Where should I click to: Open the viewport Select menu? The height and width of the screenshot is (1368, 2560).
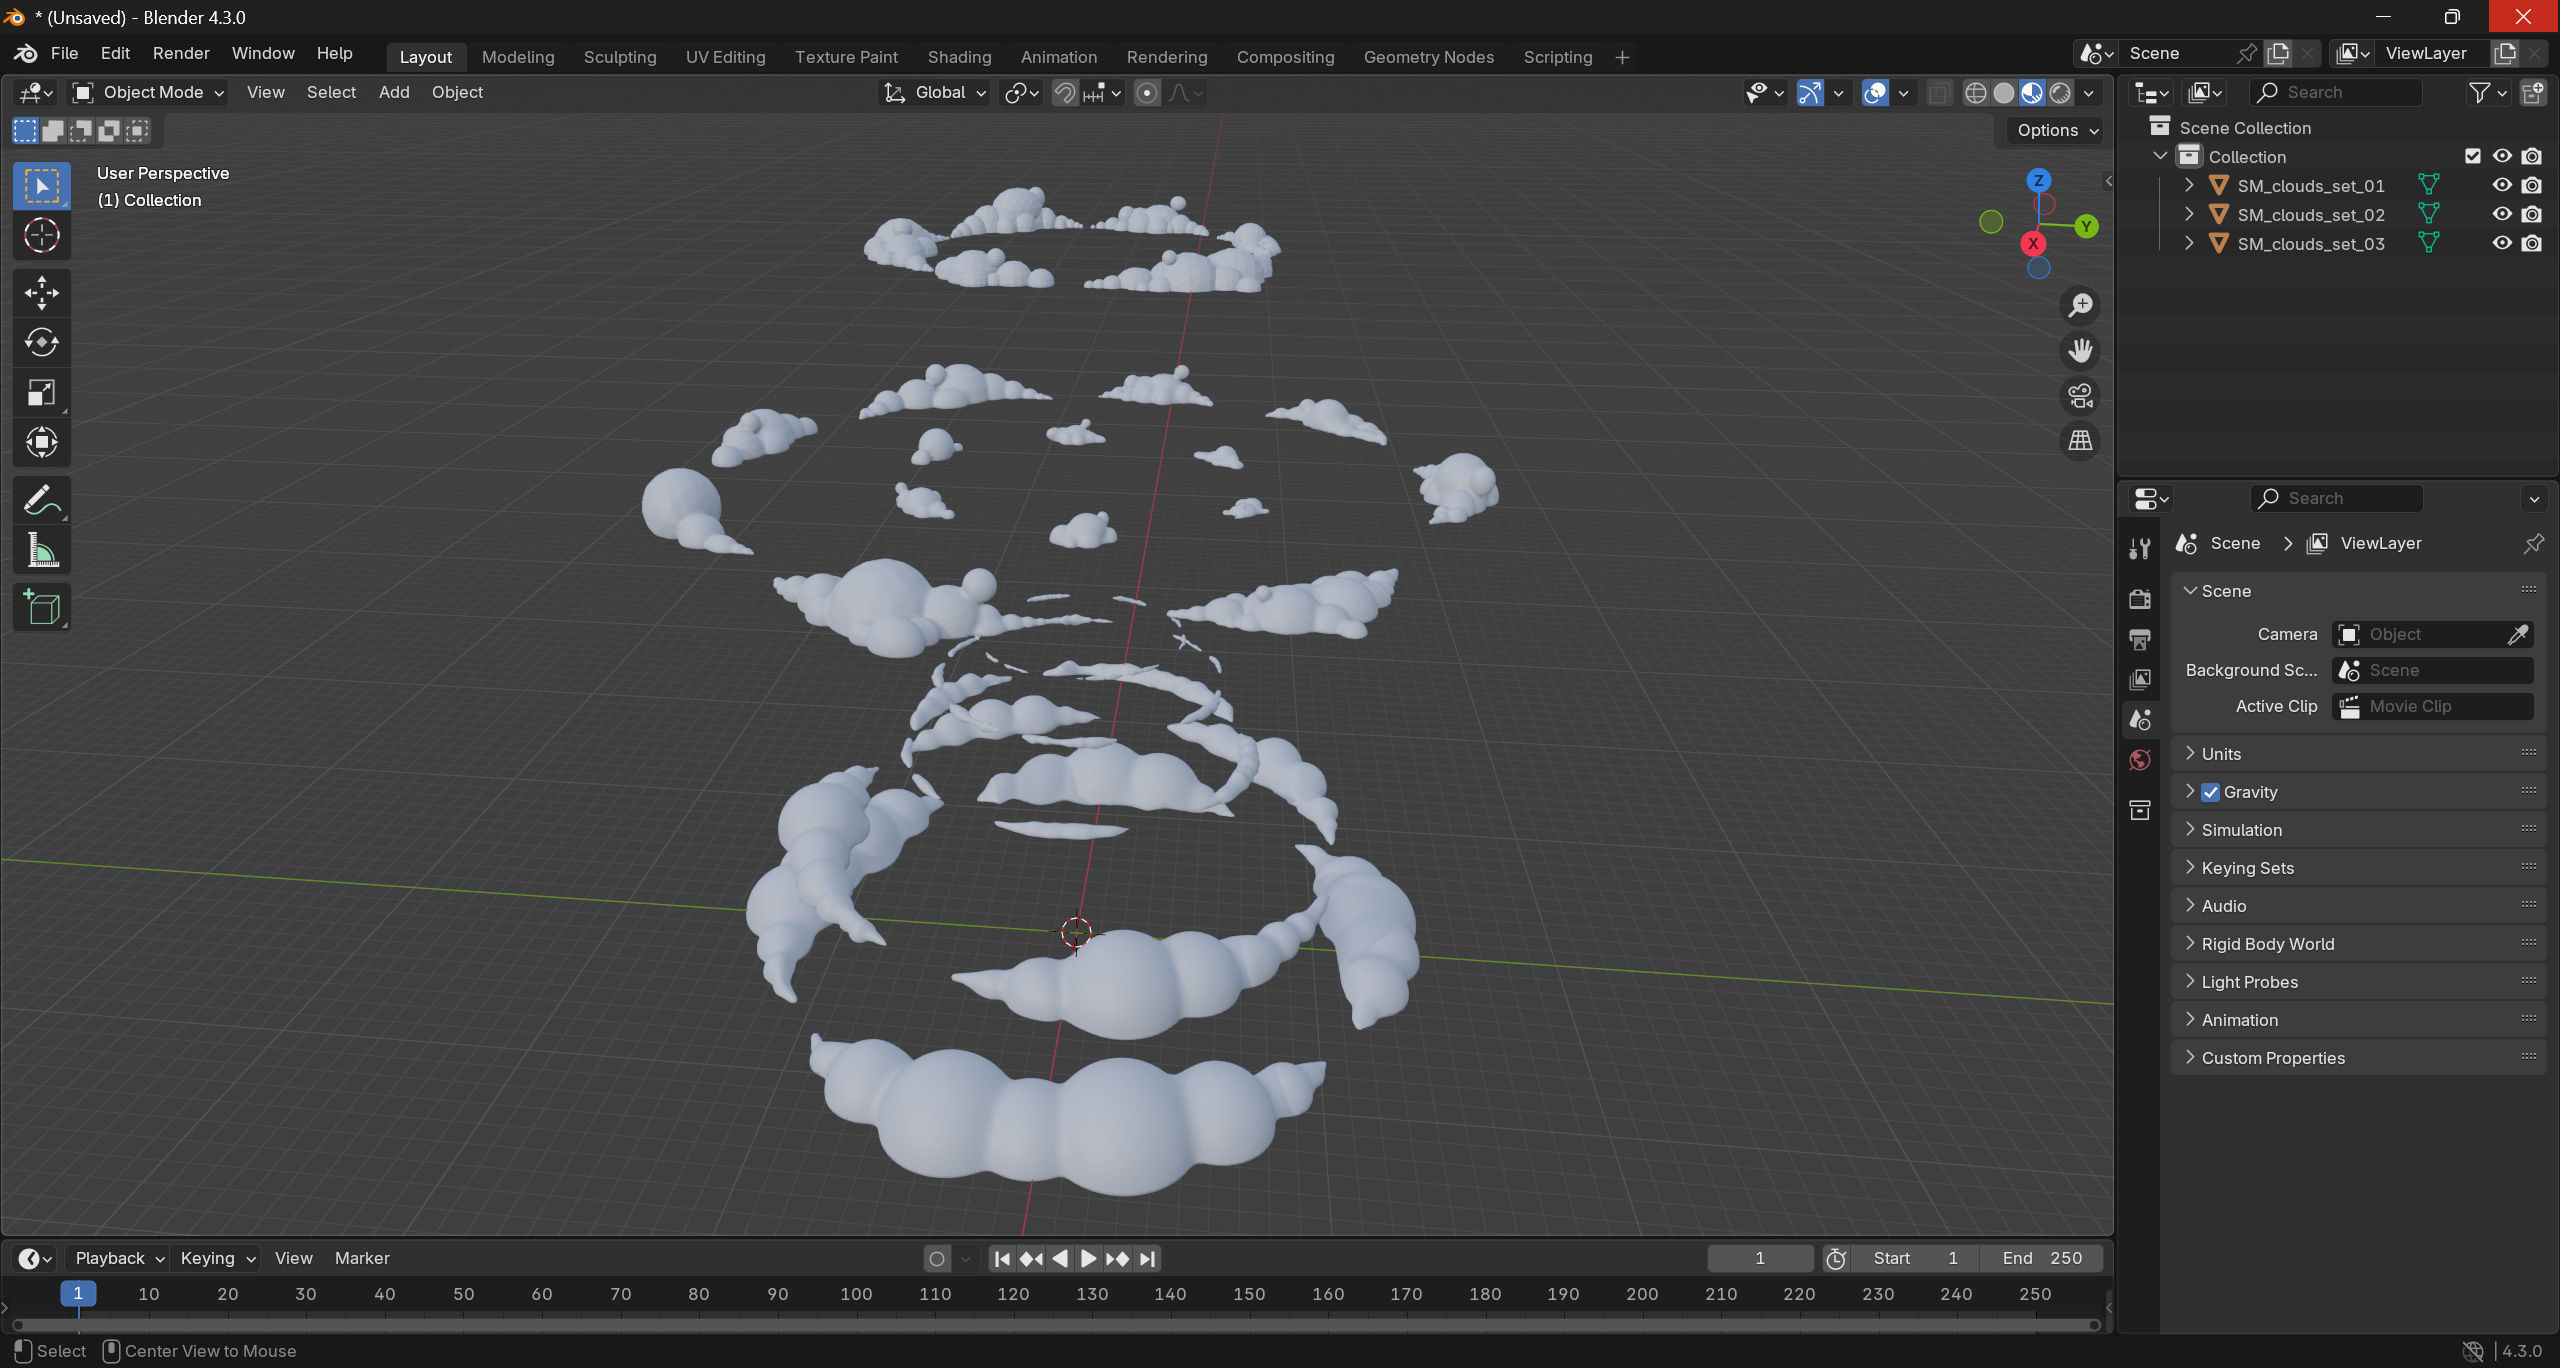click(x=331, y=93)
